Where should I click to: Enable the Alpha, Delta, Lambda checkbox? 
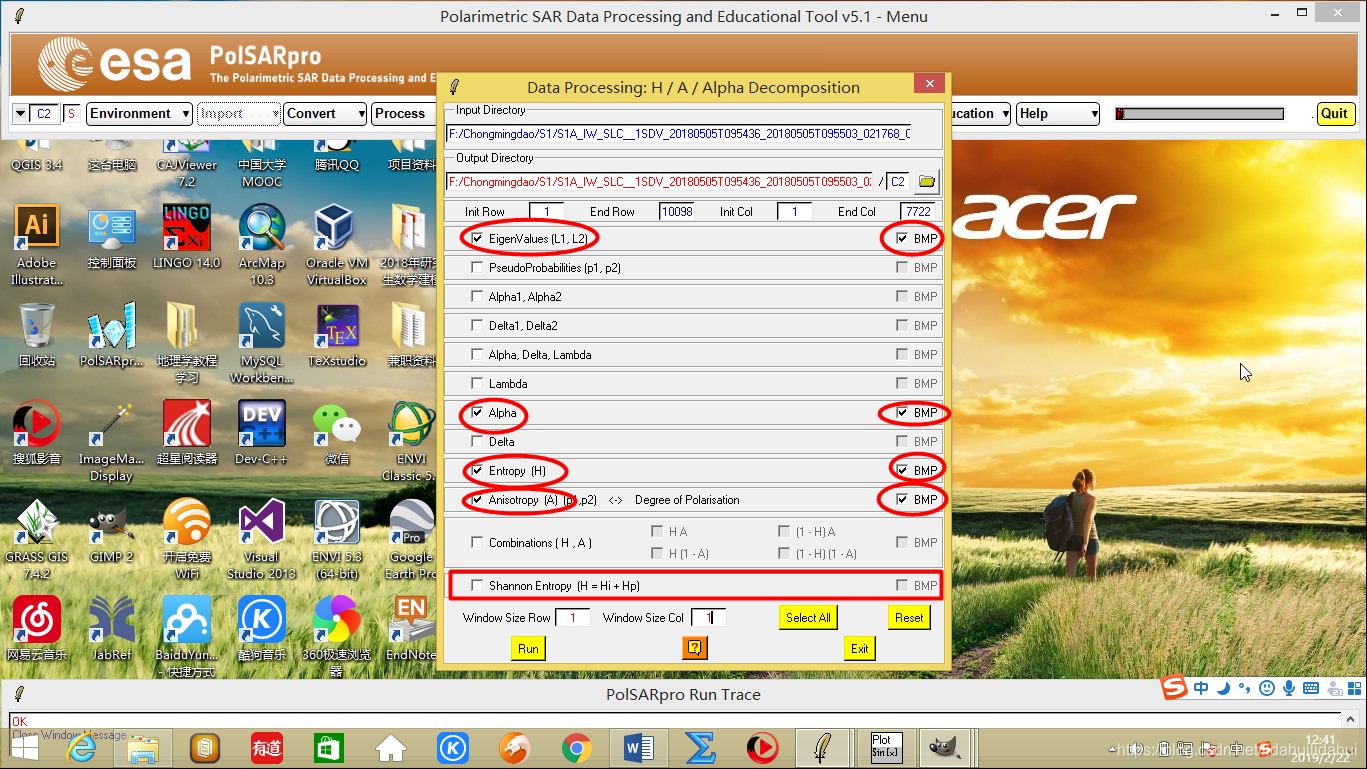[478, 355]
